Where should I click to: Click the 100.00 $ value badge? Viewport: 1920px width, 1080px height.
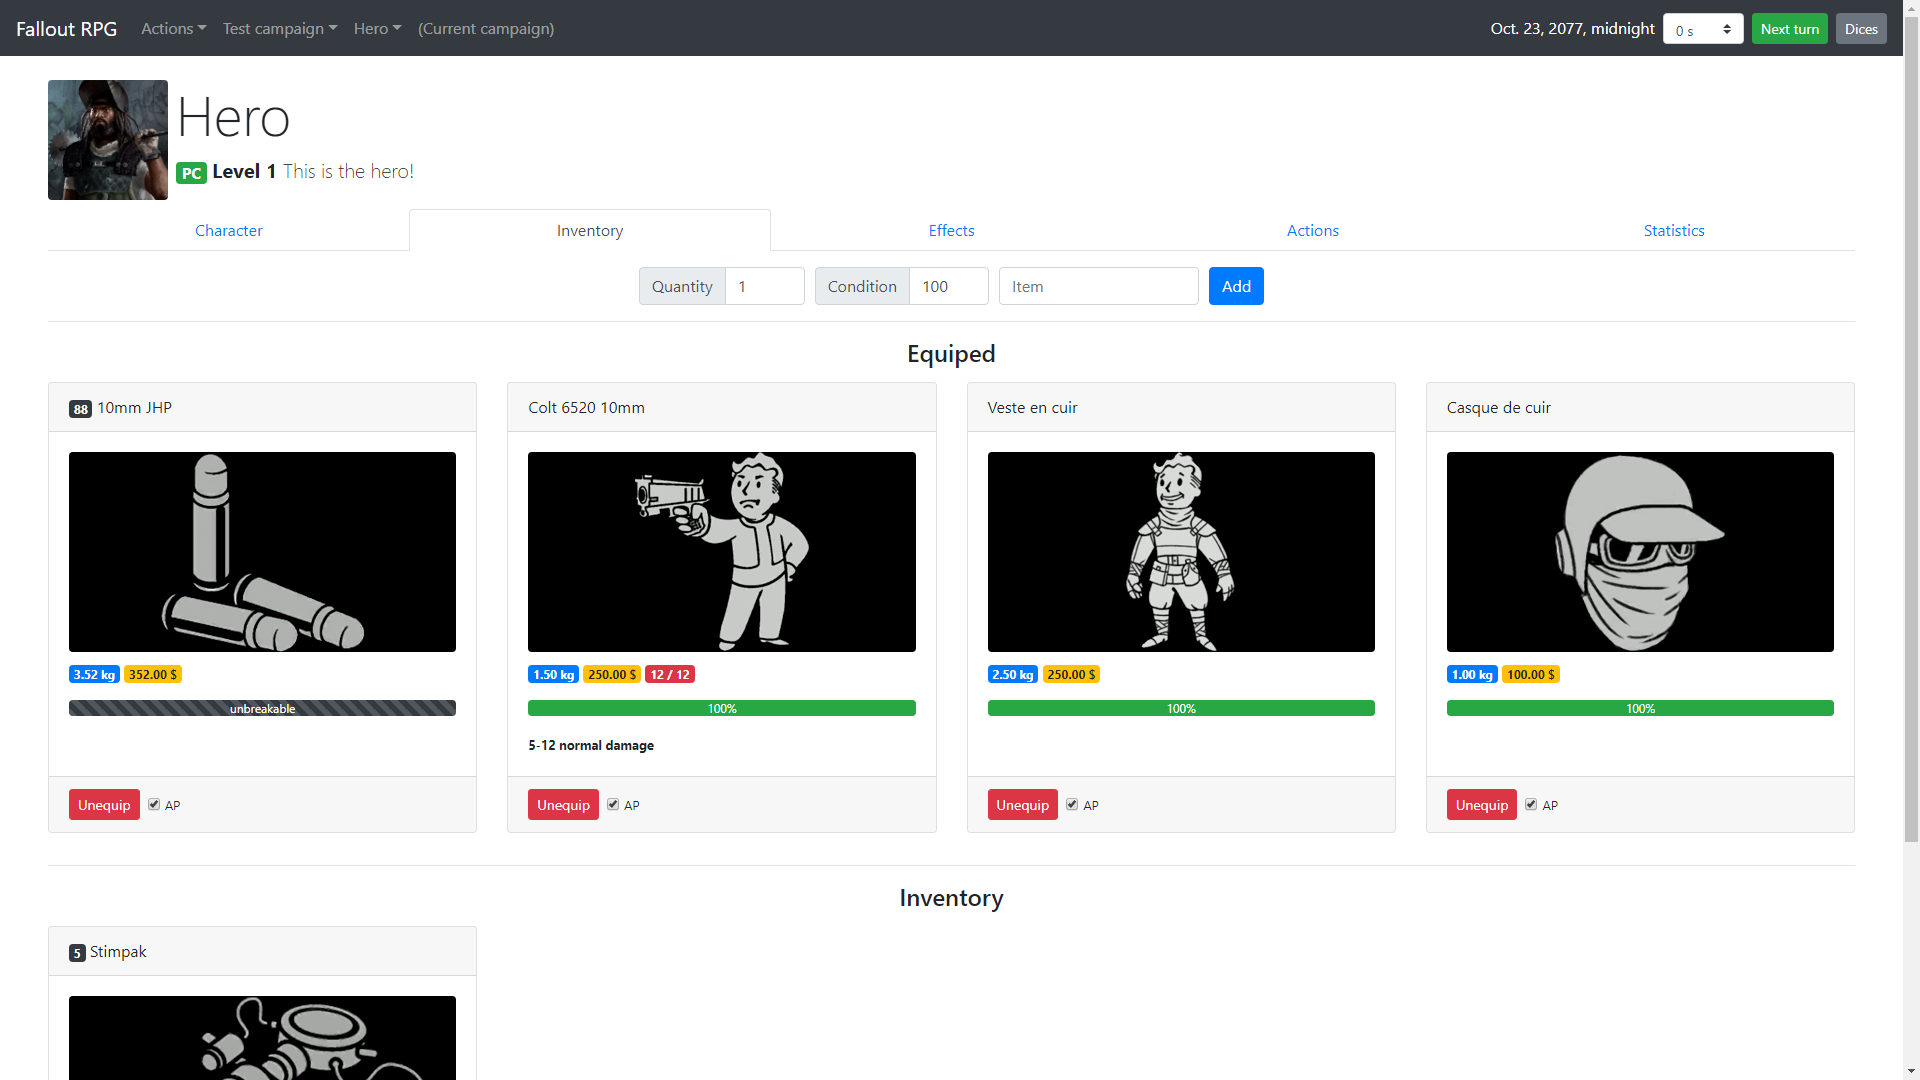(x=1531, y=675)
